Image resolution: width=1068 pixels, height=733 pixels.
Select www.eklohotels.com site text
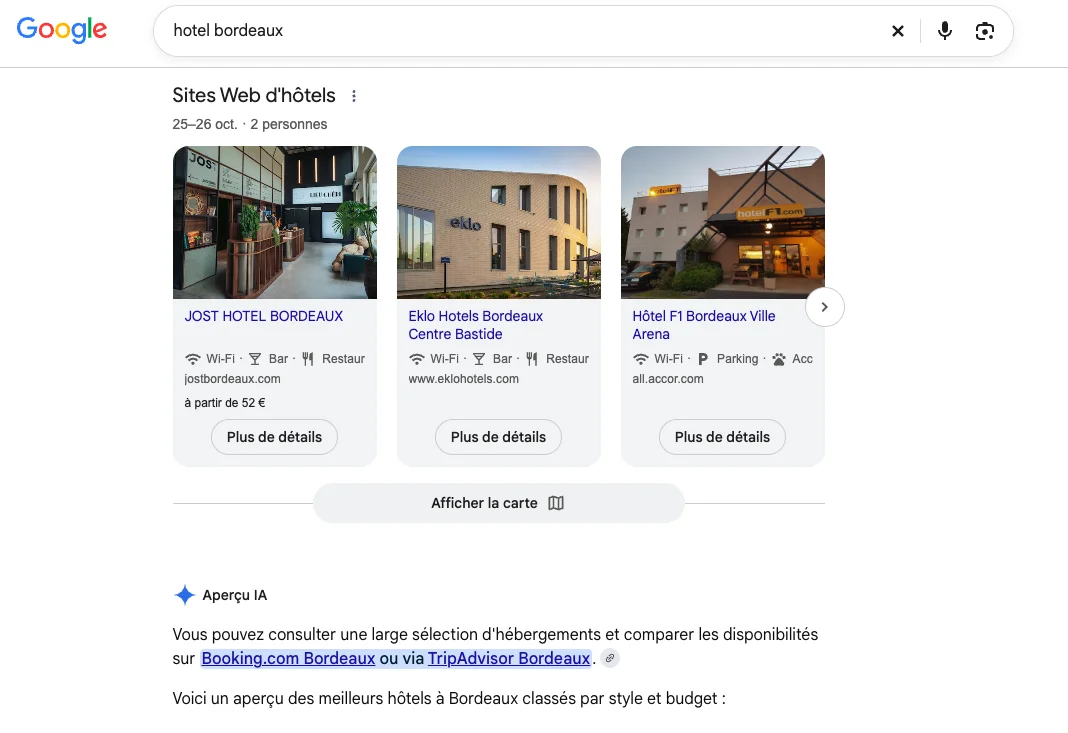[463, 379]
